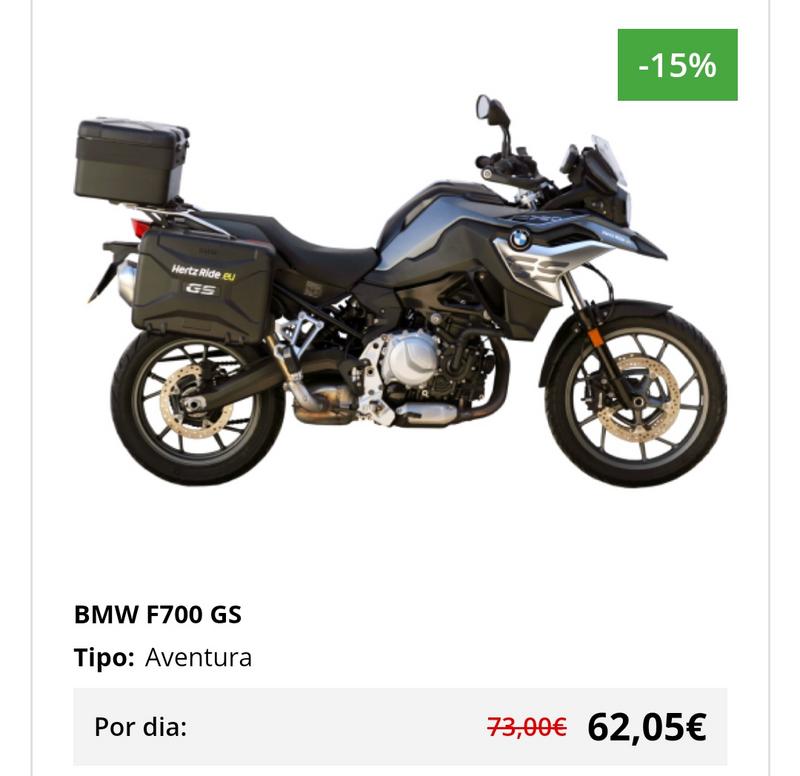Viewport: 800px width, 776px height.
Task: Click the motorcycle's front wheel
Action: (636, 398)
